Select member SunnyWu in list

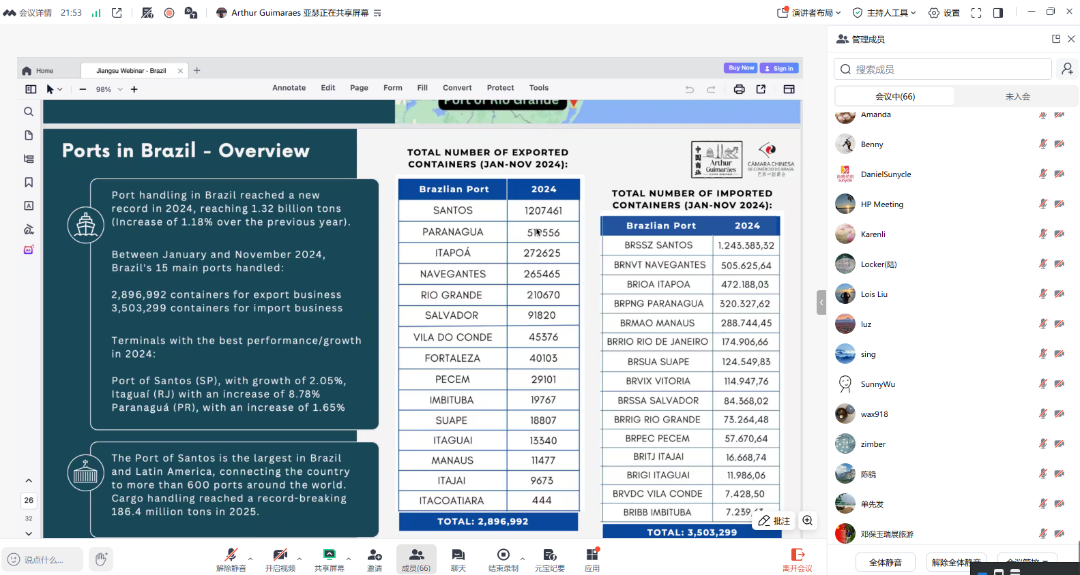click(953, 384)
